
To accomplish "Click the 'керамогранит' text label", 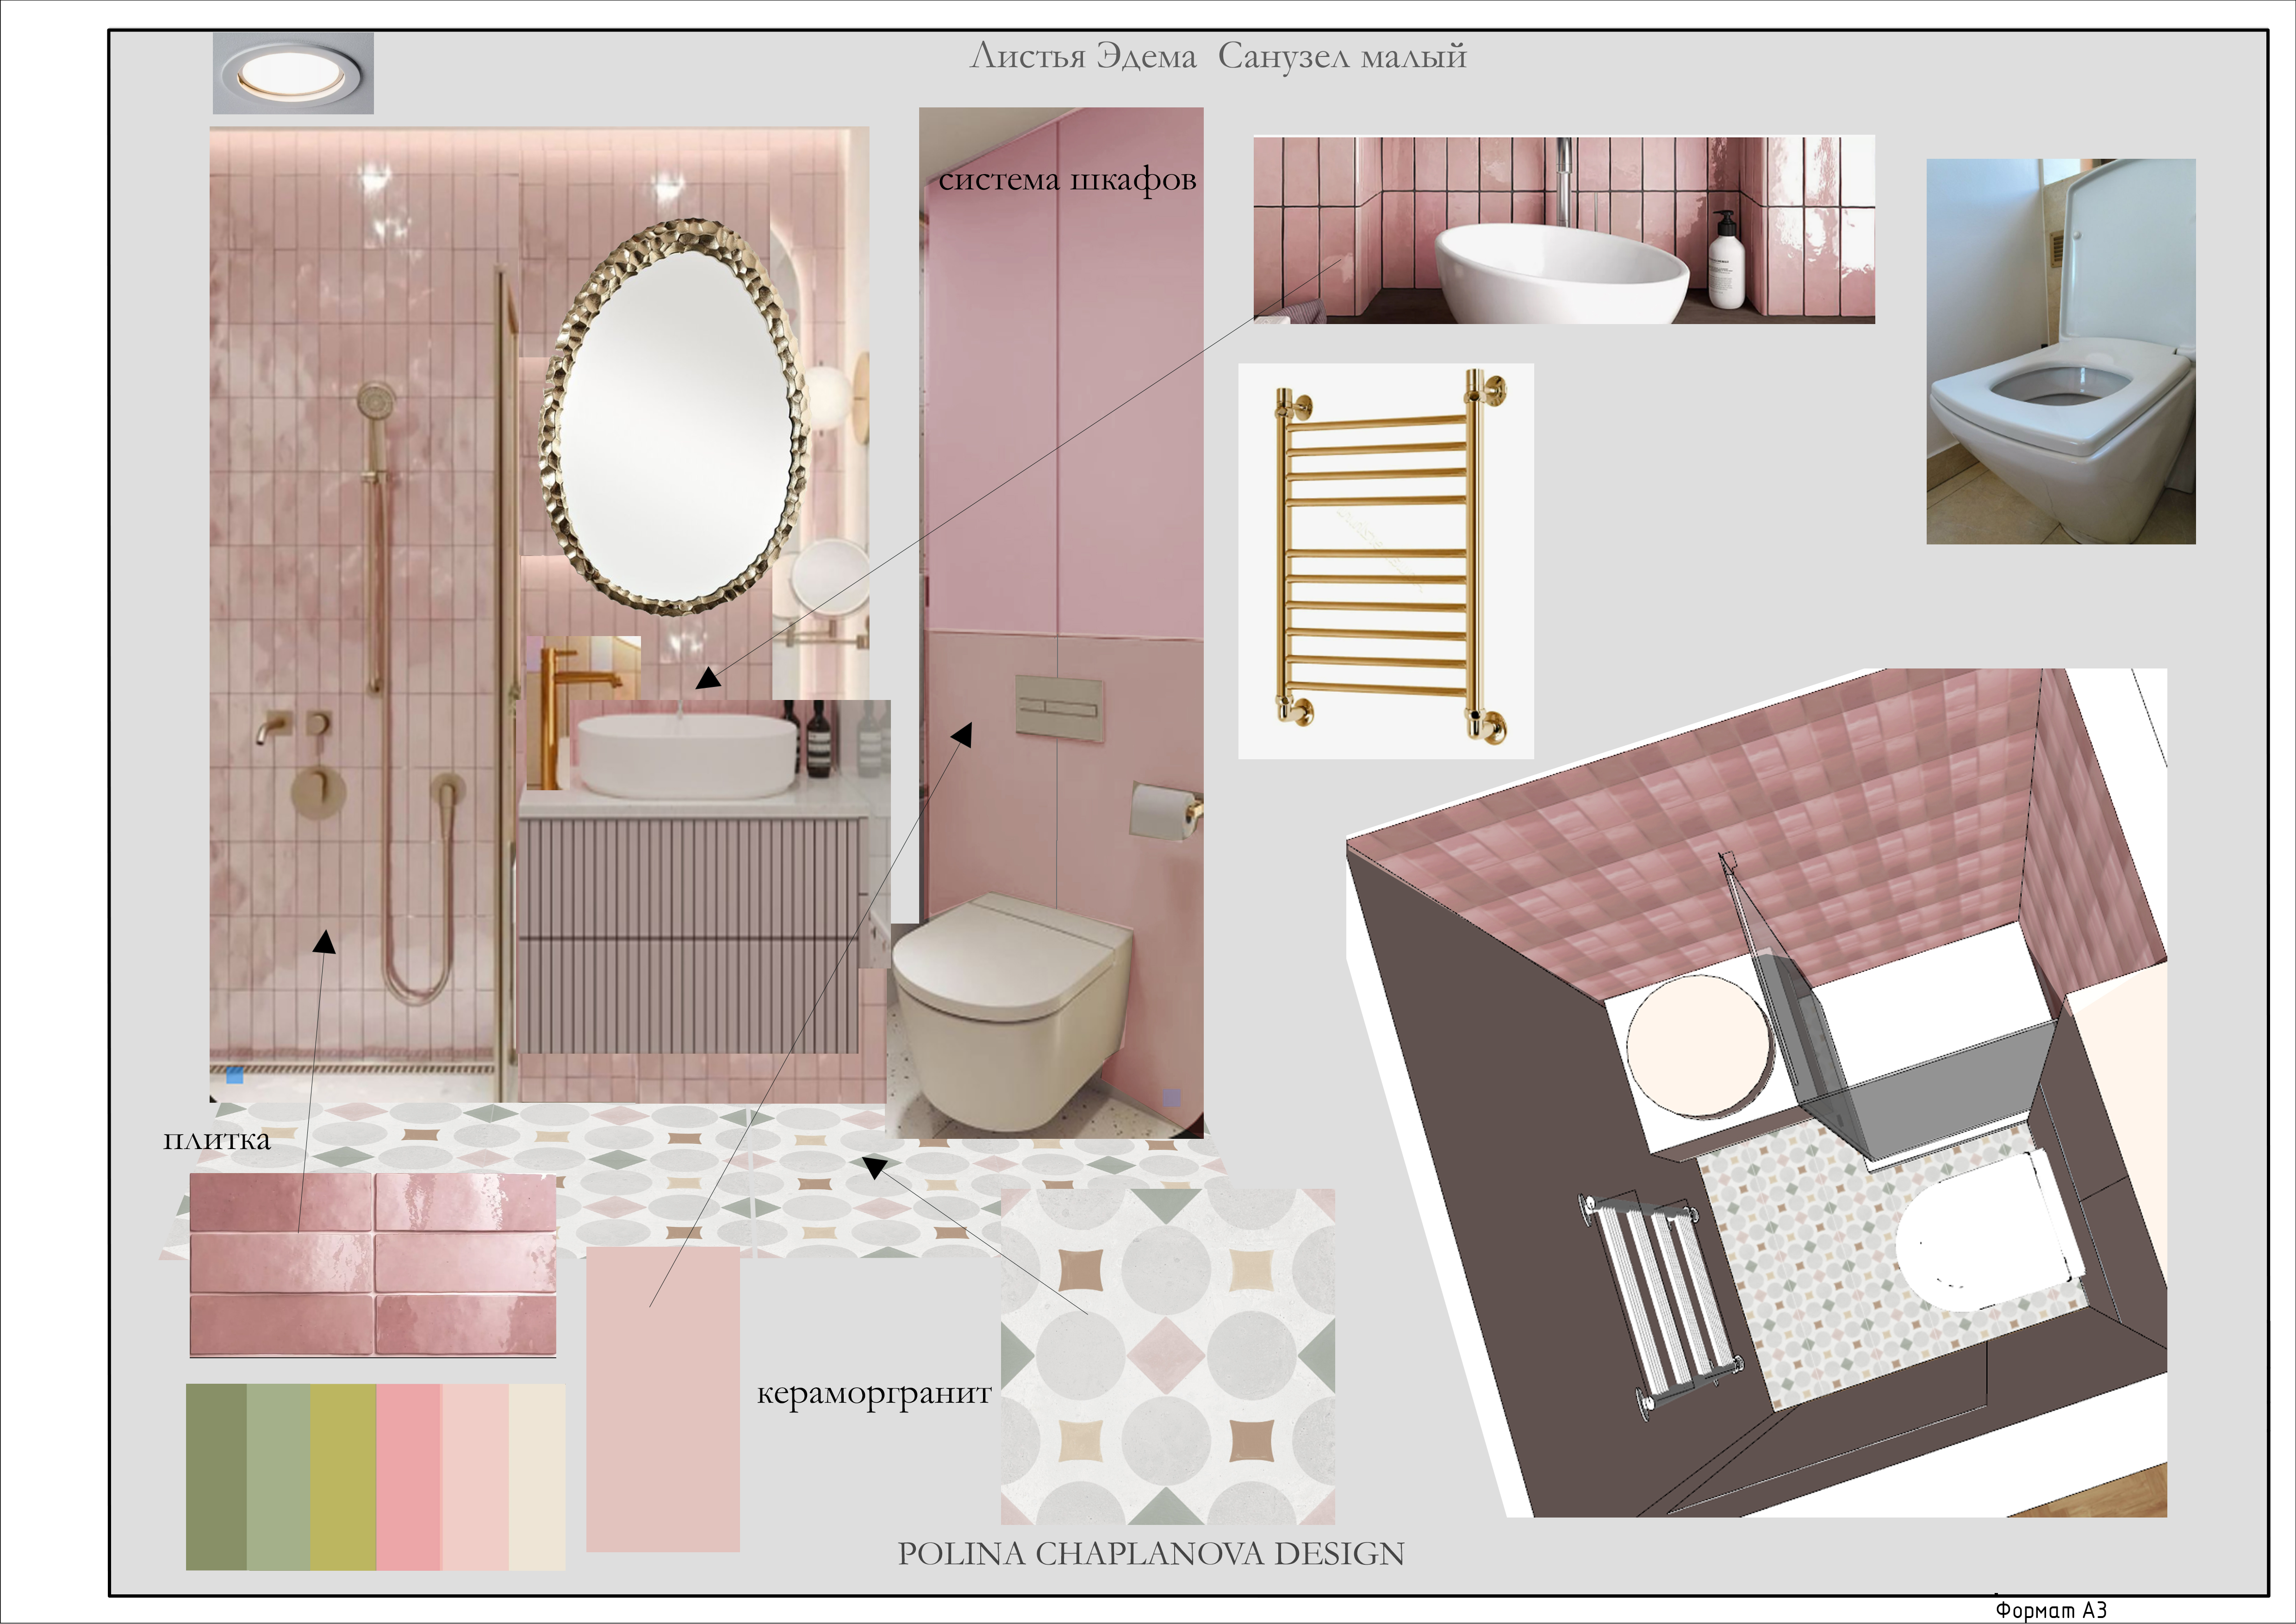I will [x=874, y=1394].
